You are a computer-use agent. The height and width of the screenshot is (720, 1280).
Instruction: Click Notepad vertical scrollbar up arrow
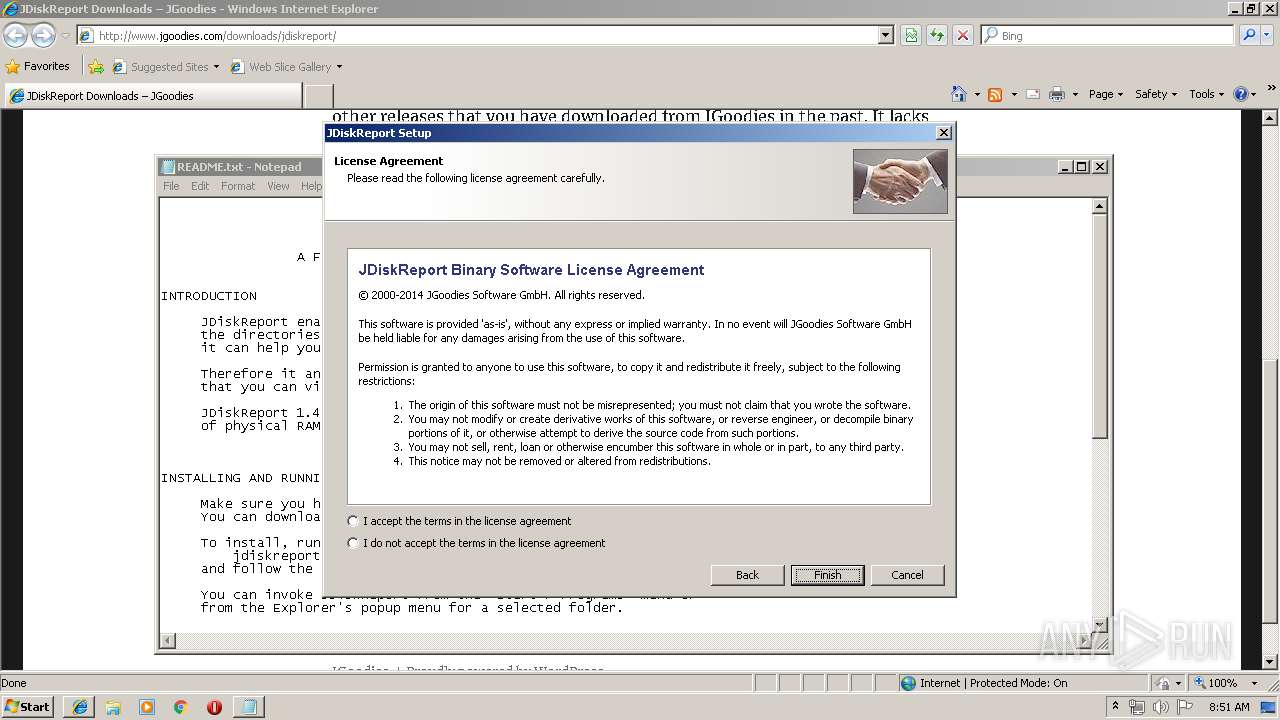[x=1099, y=206]
